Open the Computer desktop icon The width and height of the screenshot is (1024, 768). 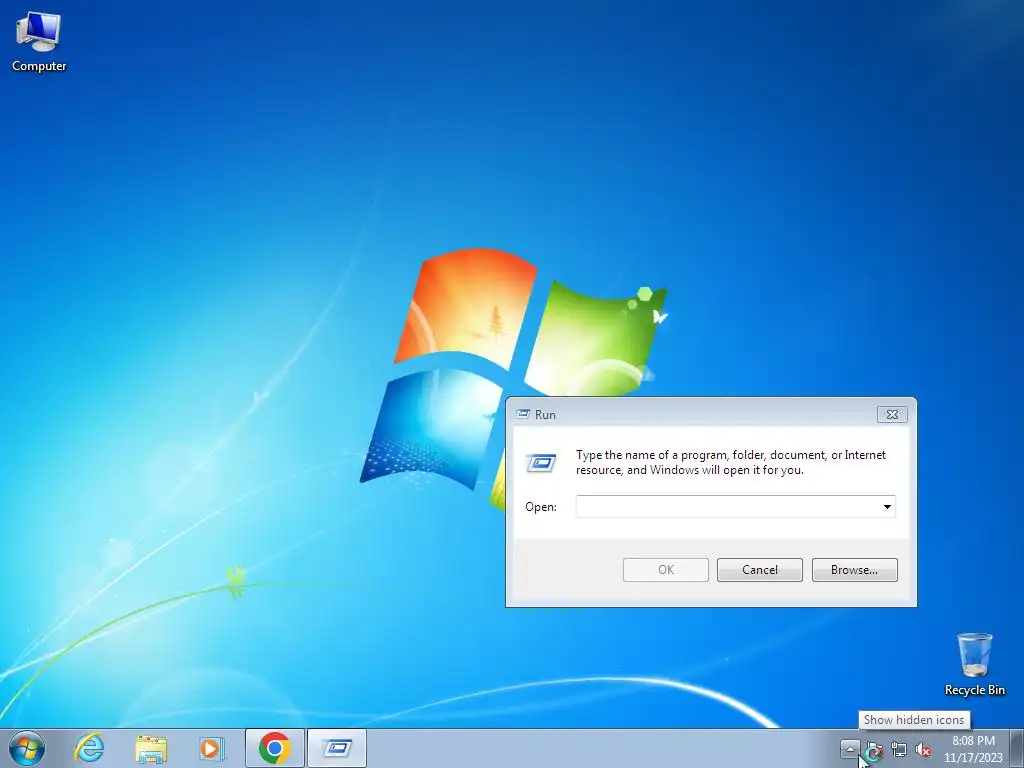pos(39,42)
